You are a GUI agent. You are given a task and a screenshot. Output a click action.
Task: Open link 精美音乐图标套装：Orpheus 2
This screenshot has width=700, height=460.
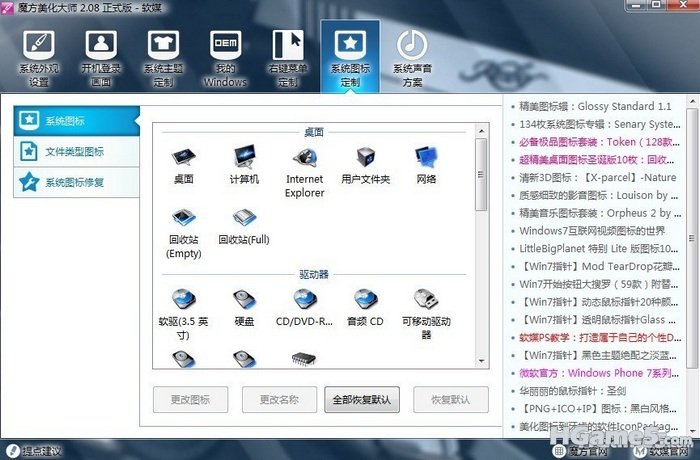tap(600, 213)
